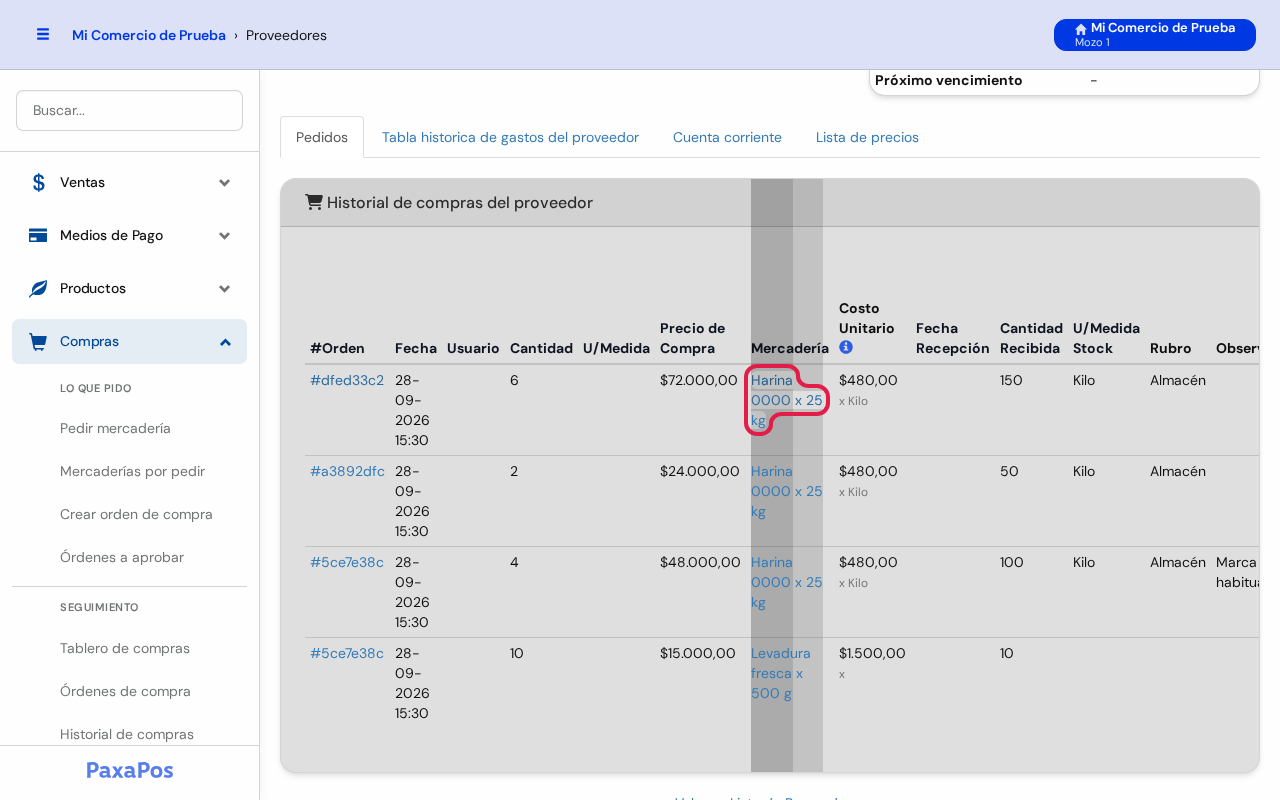
Task: Open order #5ce7e38c with $48.000,00
Action: point(347,562)
